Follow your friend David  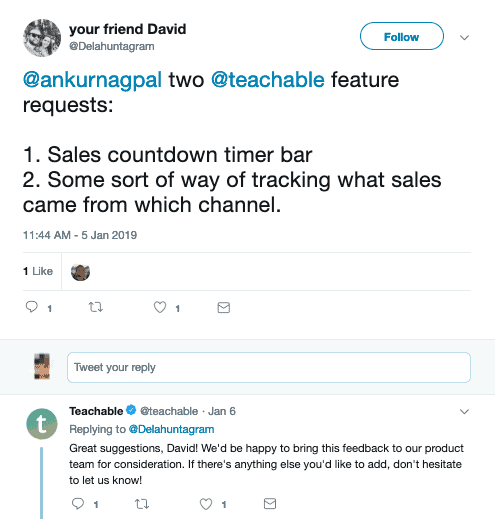[x=402, y=36]
